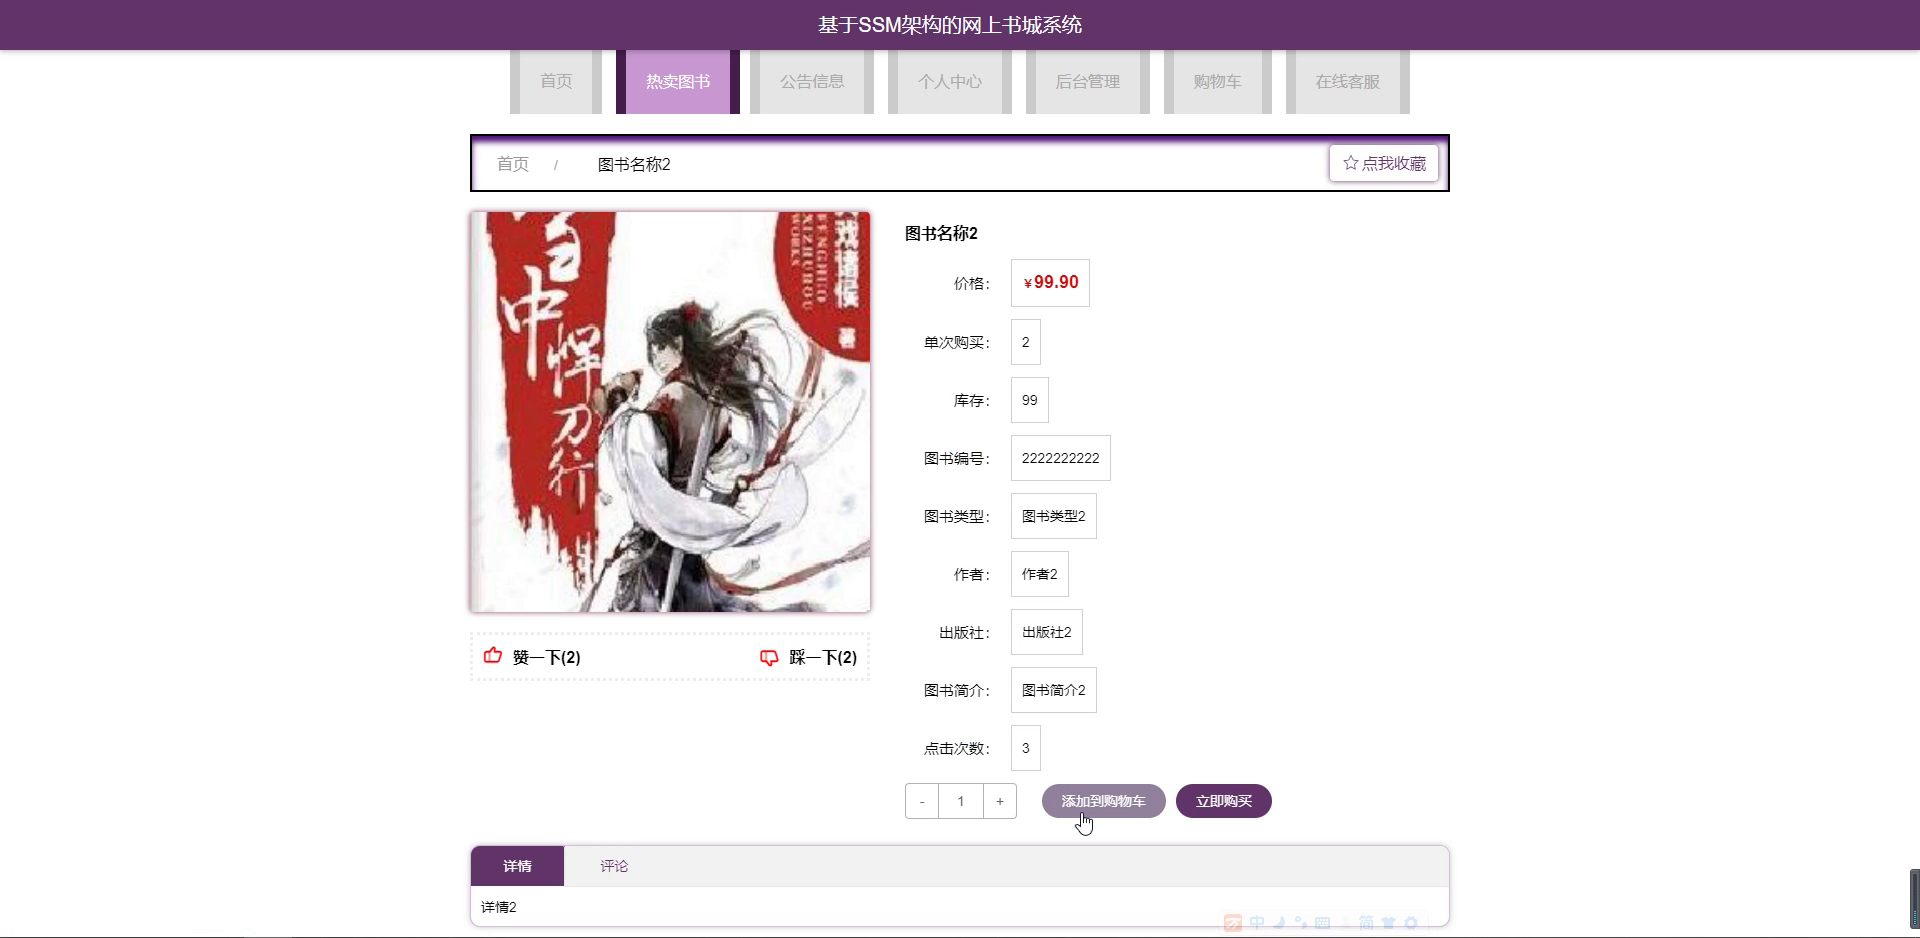Image resolution: width=1920 pixels, height=938 pixels.
Task: Click the 单次购买 value 2
Action: (x=1026, y=342)
